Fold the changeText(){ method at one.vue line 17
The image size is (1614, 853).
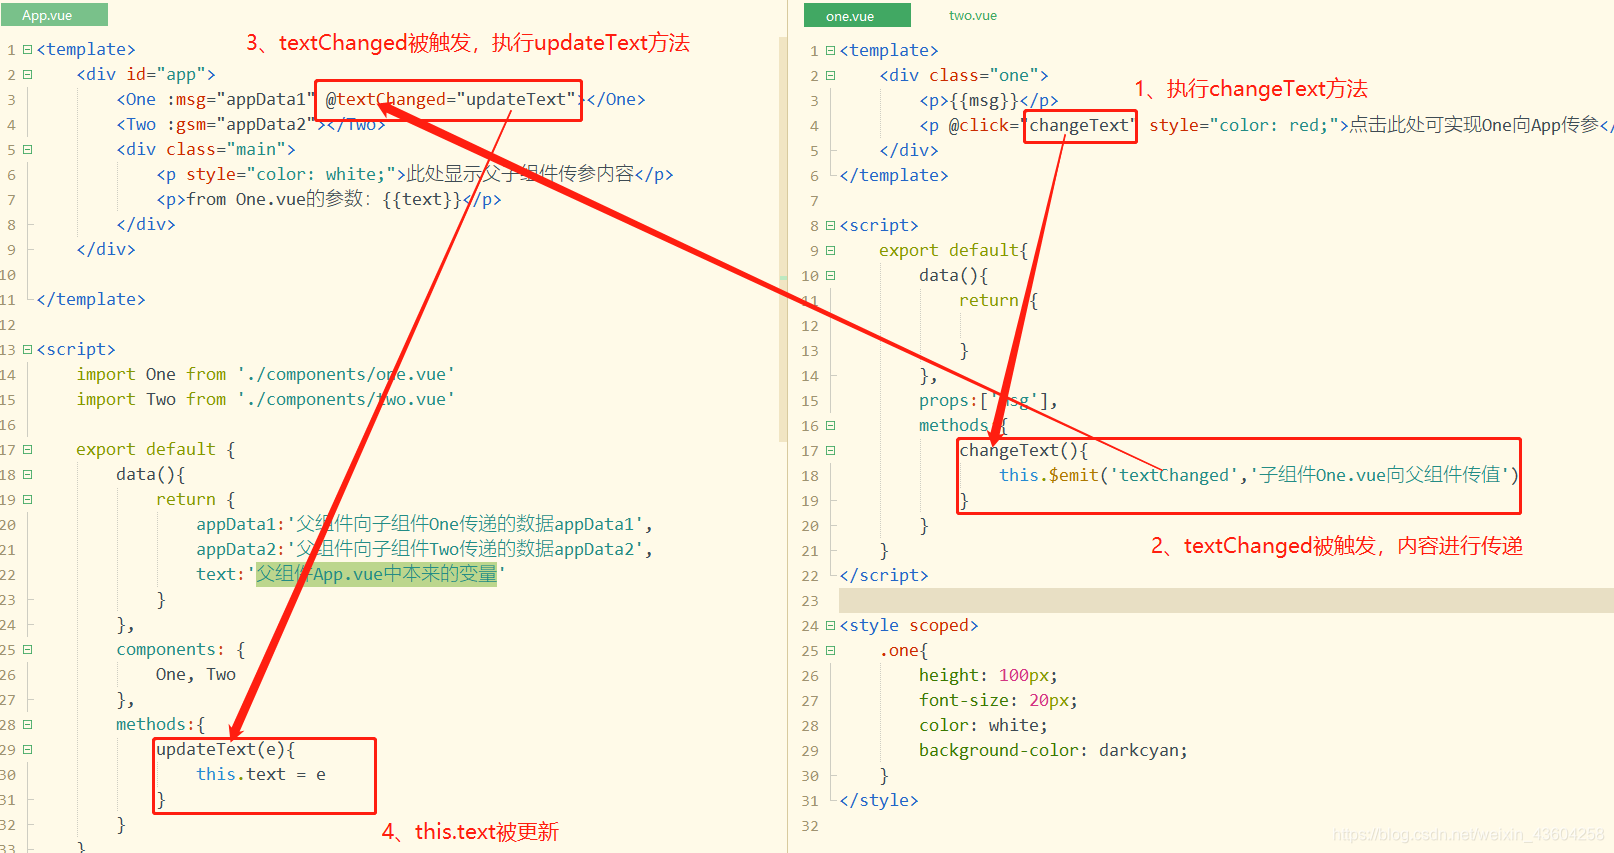click(x=830, y=450)
